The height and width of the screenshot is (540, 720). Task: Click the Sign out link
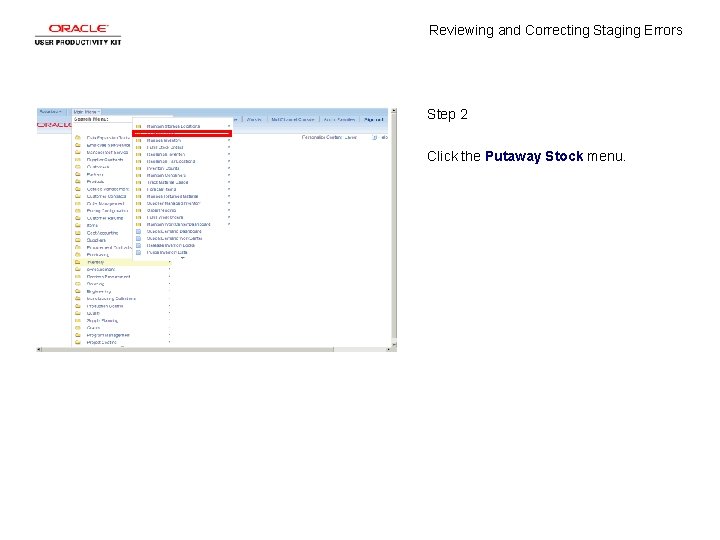(x=373, y=119)
